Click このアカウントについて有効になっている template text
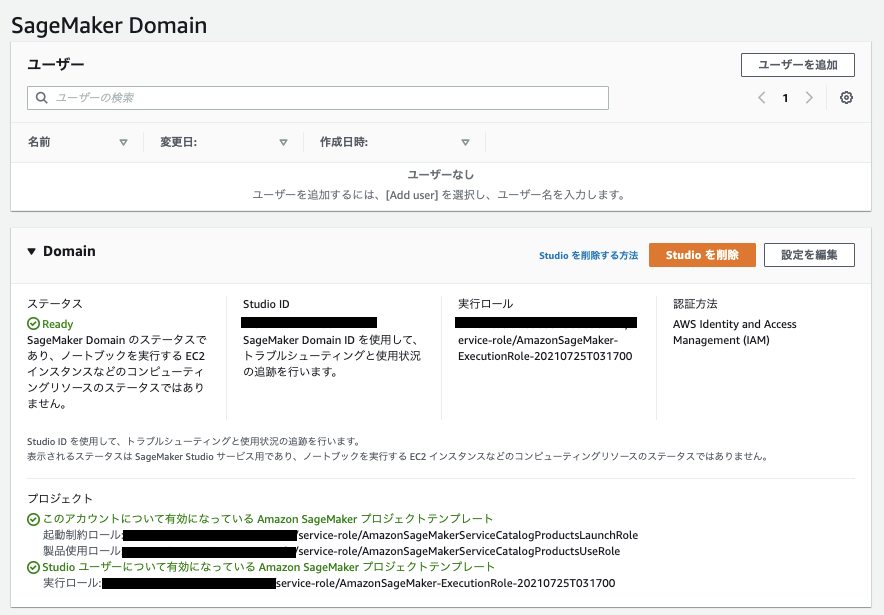Viewport: 884px width, 615px height. [268, 519]
